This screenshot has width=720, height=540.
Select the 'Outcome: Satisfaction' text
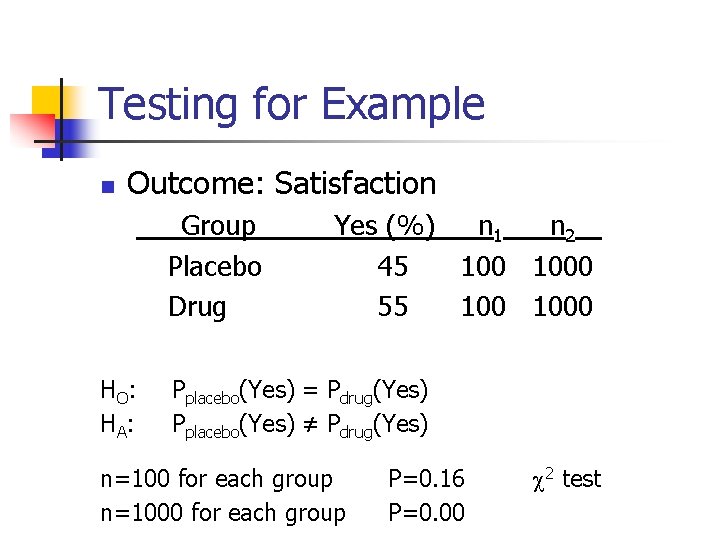point(282,184)
